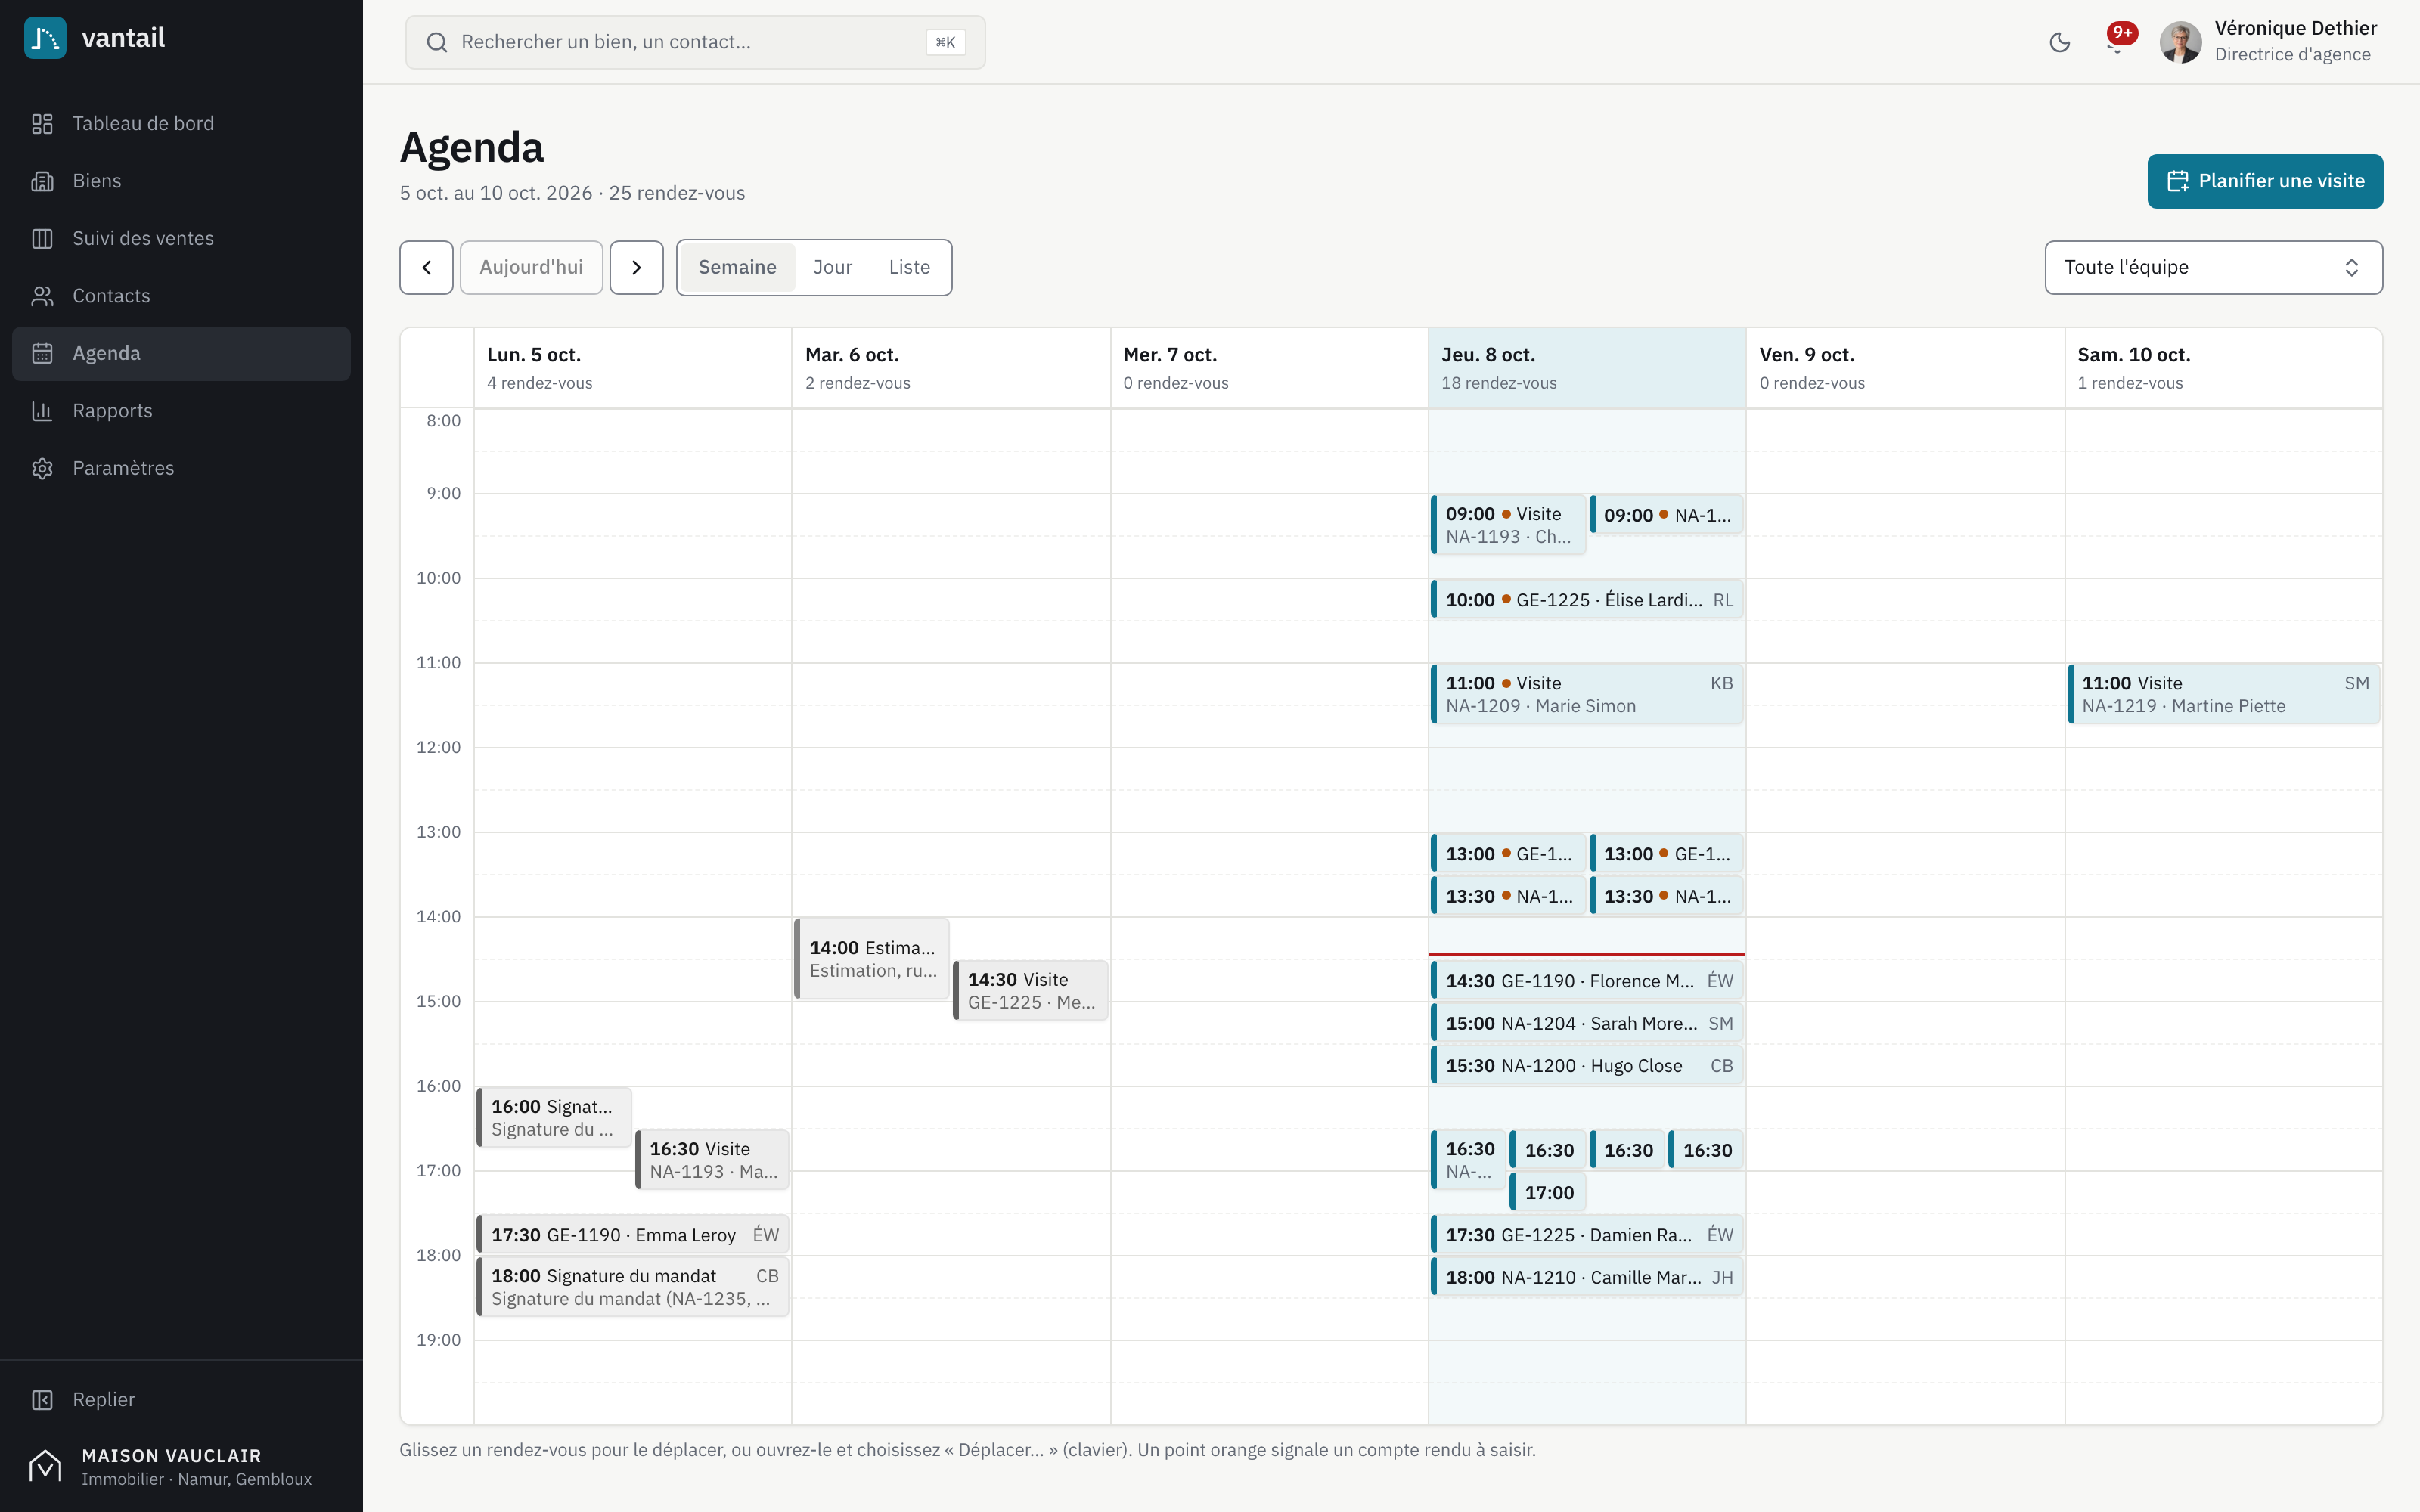Click the Rapports chart icon
Screen dimensions: 2420x1512
coord(42,411)
